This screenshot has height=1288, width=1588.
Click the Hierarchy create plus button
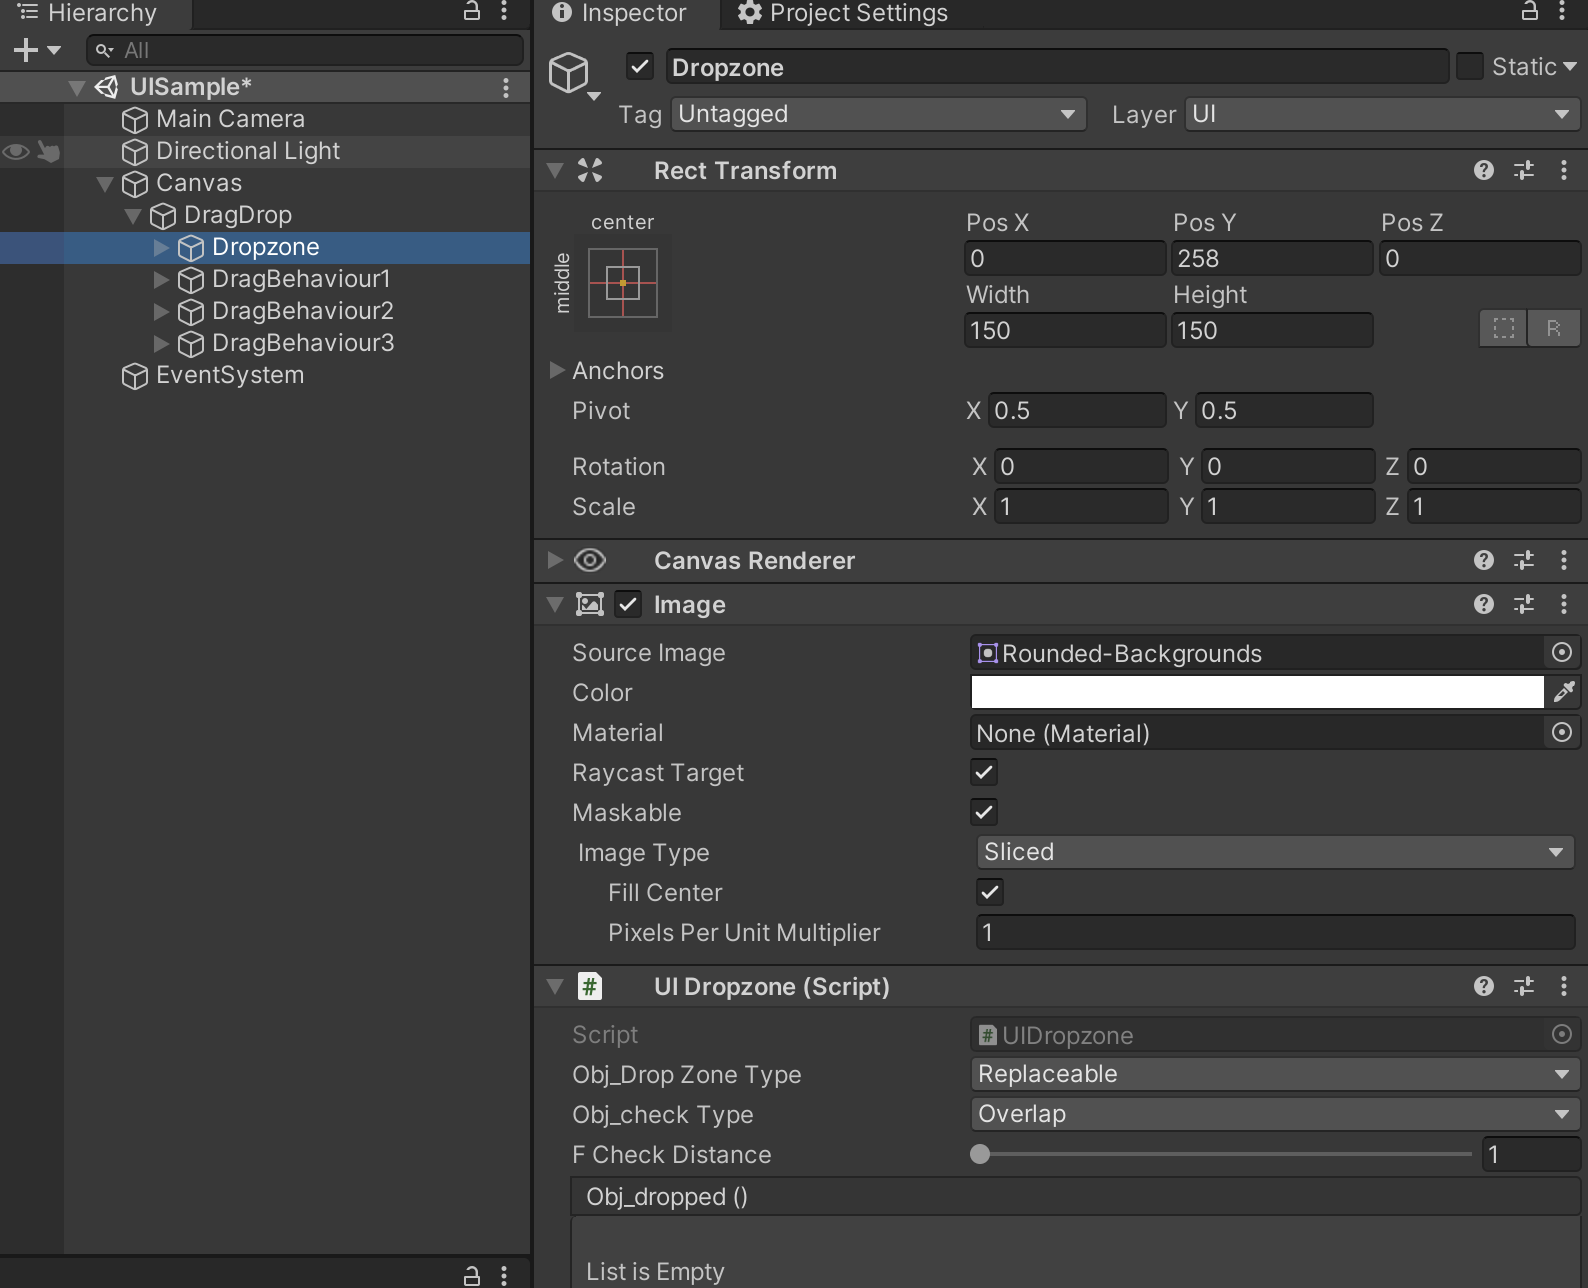coord(26,50)
